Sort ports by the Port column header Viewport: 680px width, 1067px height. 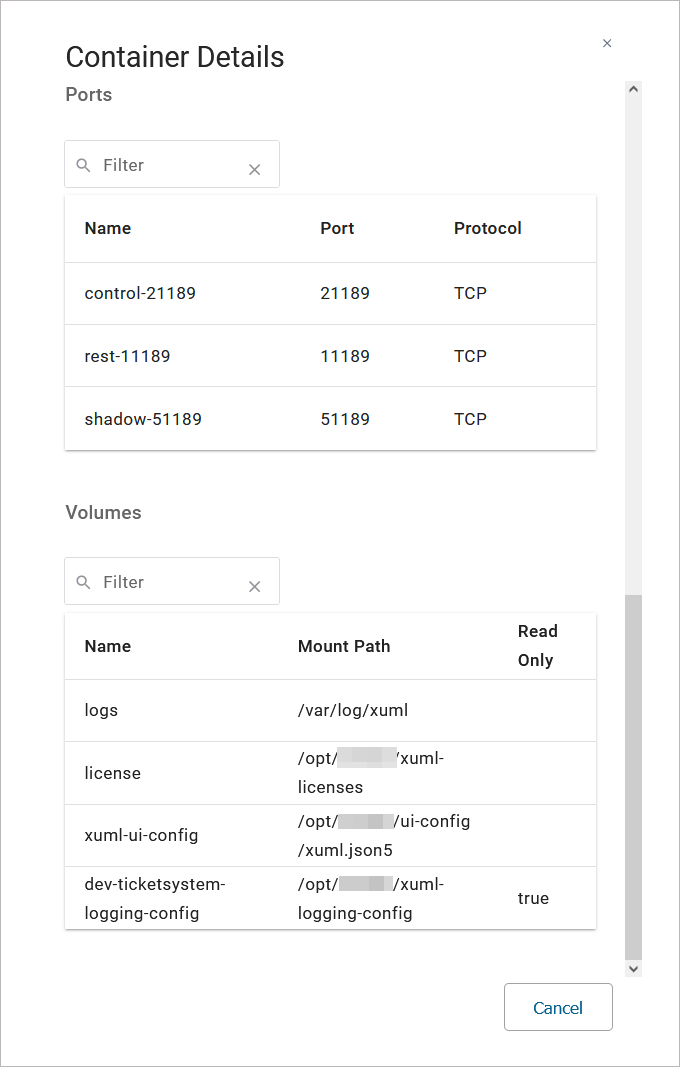point(337,228)
